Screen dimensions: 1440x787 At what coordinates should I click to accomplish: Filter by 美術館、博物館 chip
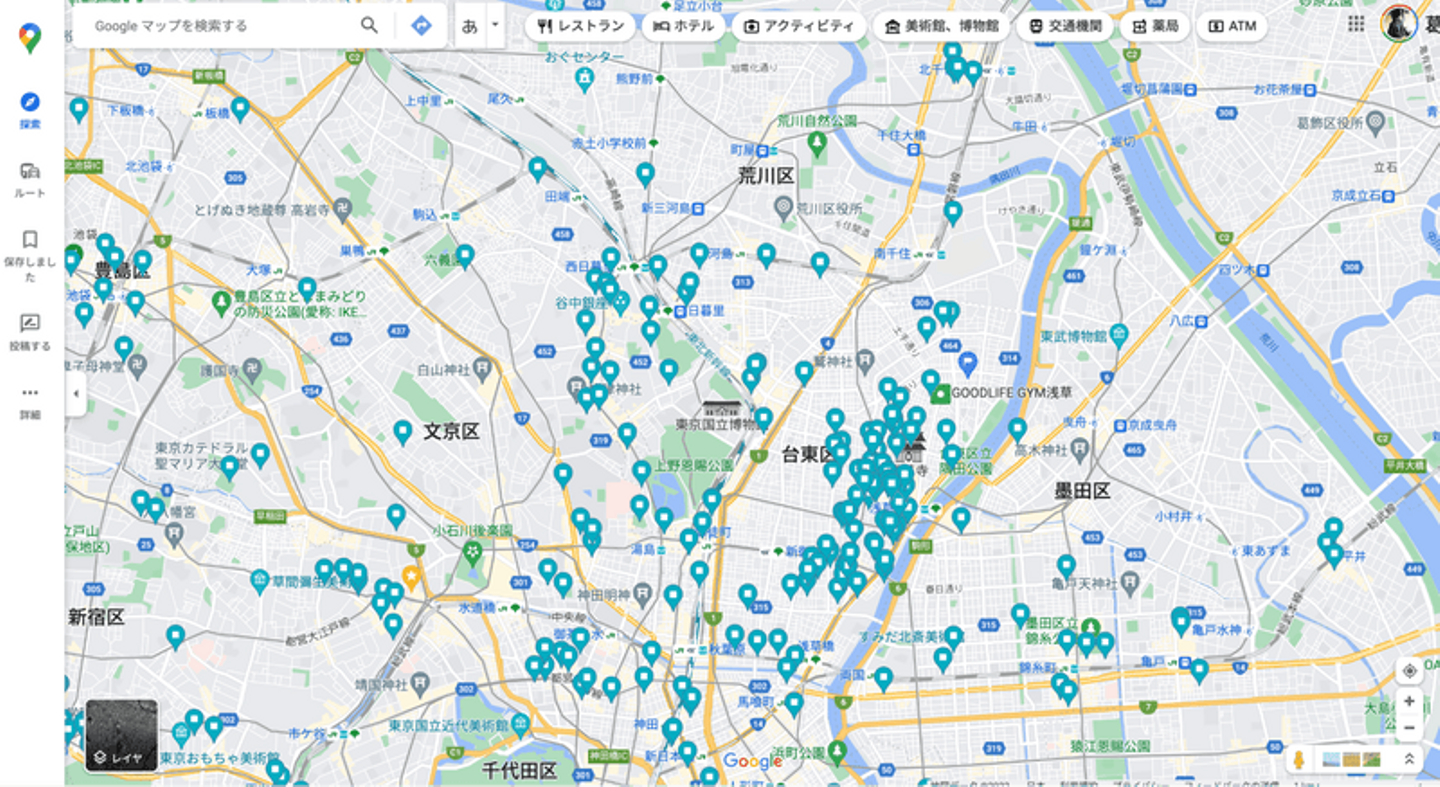coord(941,26)
